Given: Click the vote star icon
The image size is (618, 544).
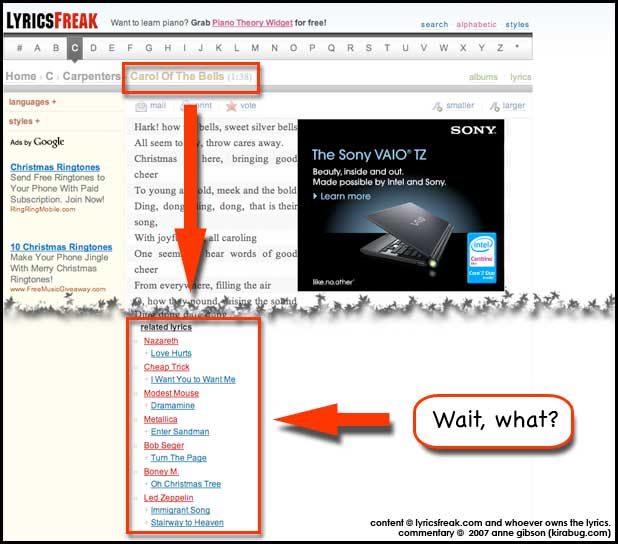Looking at the screenshot, I should point(231,106).
